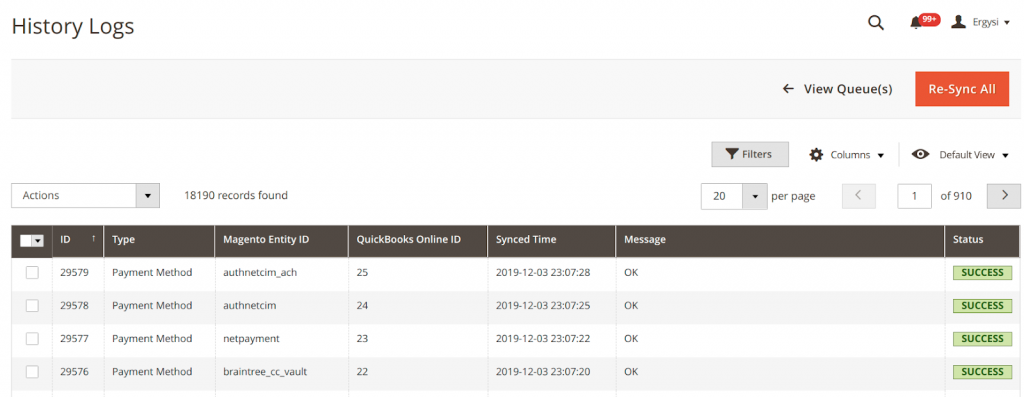
Task: Open the Filters button
Action: point(750,155)
